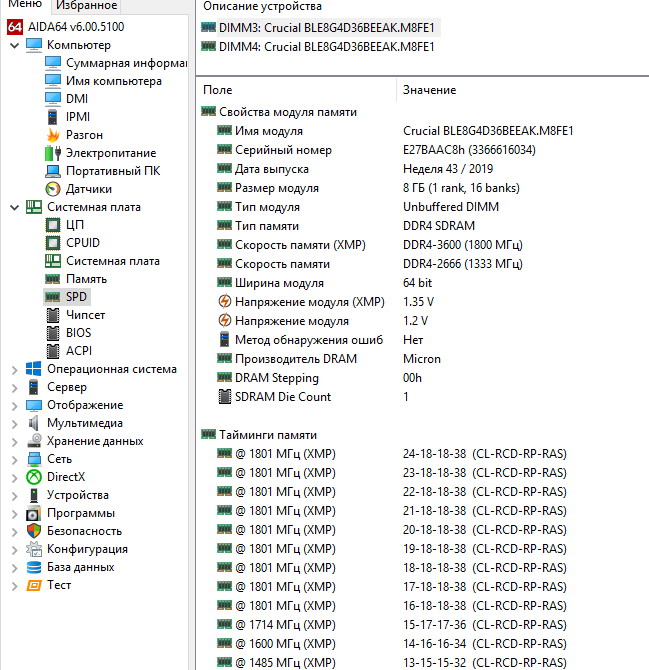Select the SDRAM Die Count row
Viewport: 649px width, 670px height.
coord(313,397)
